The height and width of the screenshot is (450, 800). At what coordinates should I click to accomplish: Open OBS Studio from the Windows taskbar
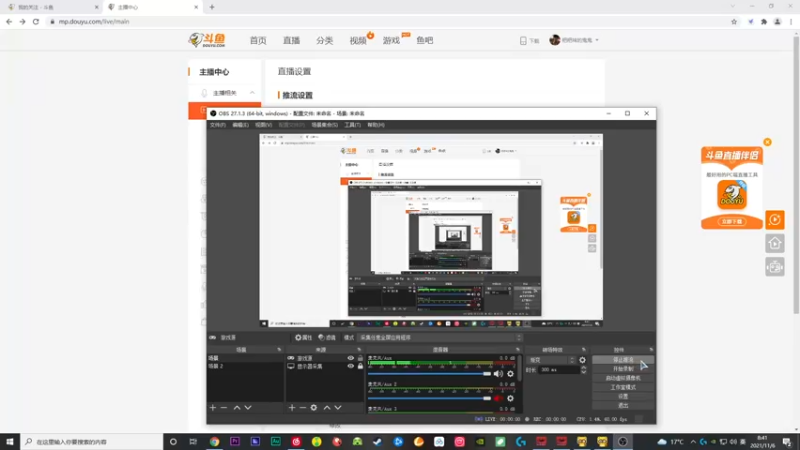click(x=622, y=442)
